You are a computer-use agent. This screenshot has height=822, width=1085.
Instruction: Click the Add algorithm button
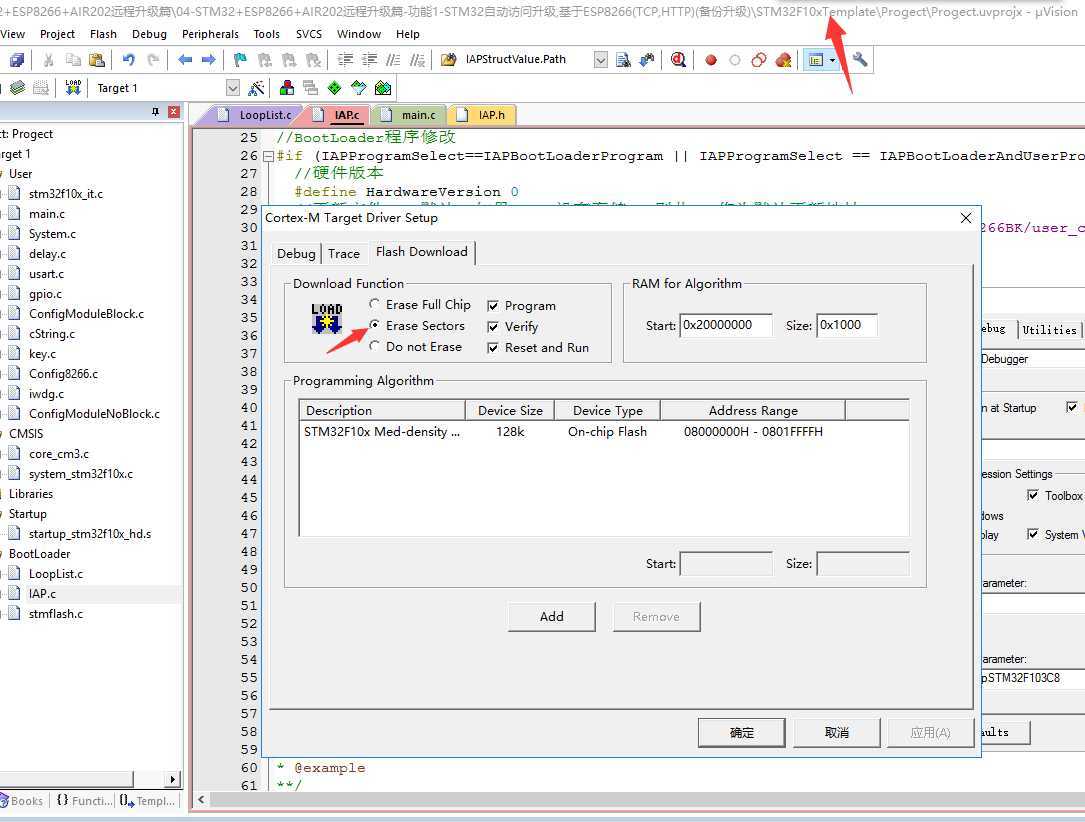tap(551, 616)
